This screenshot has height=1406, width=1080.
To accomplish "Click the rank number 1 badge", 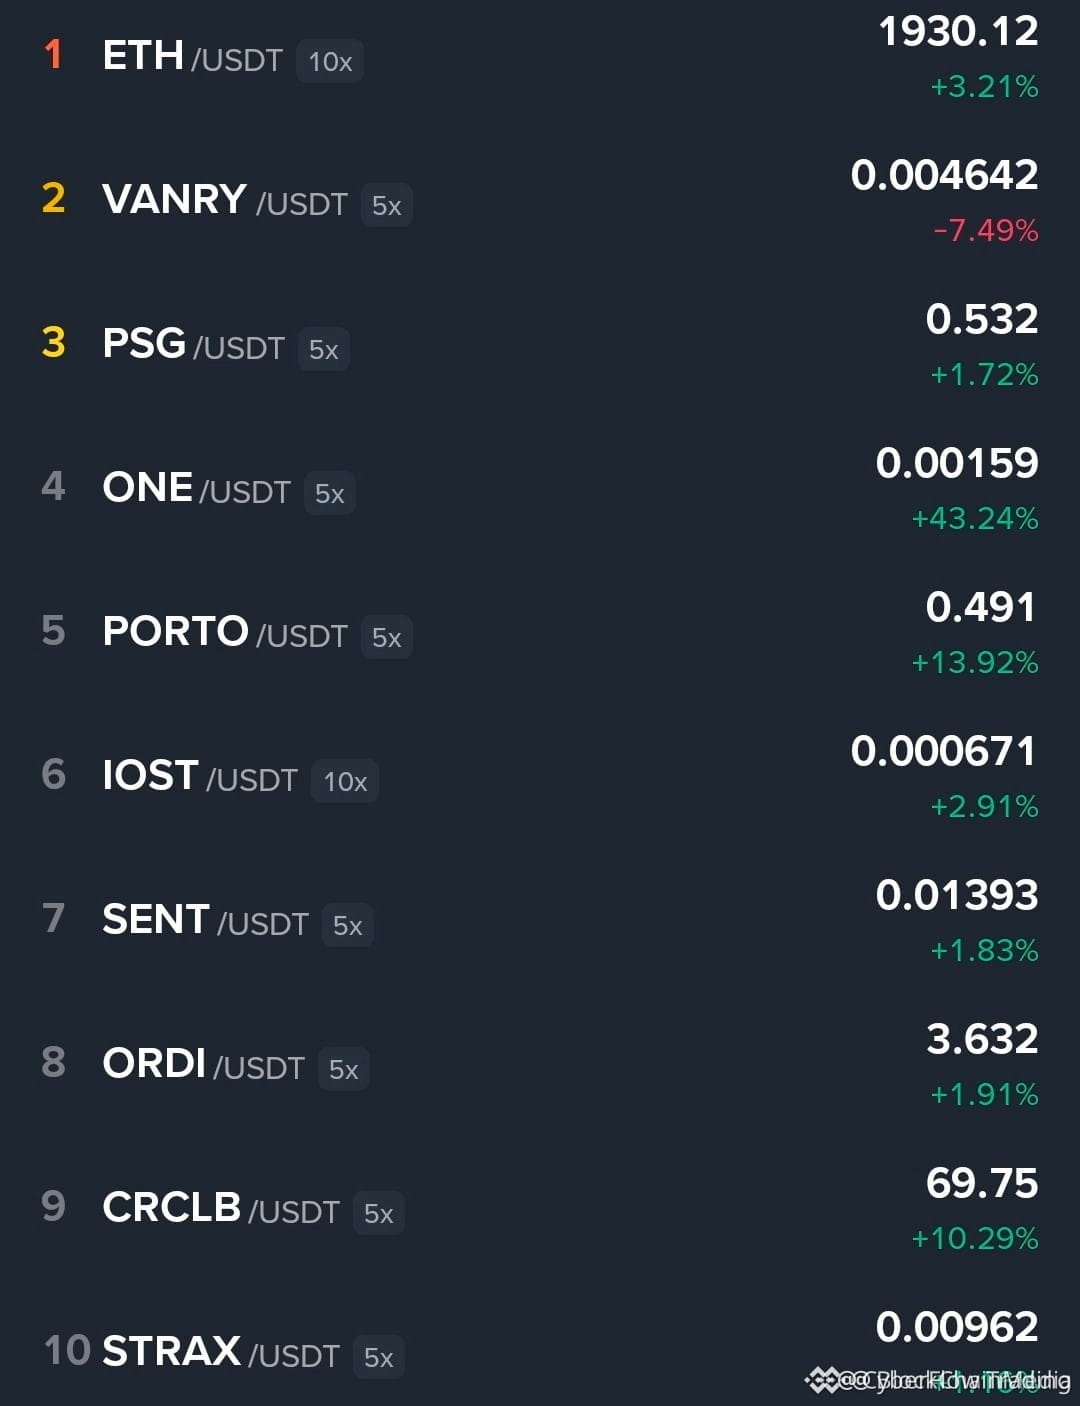I will pos(53,55).
